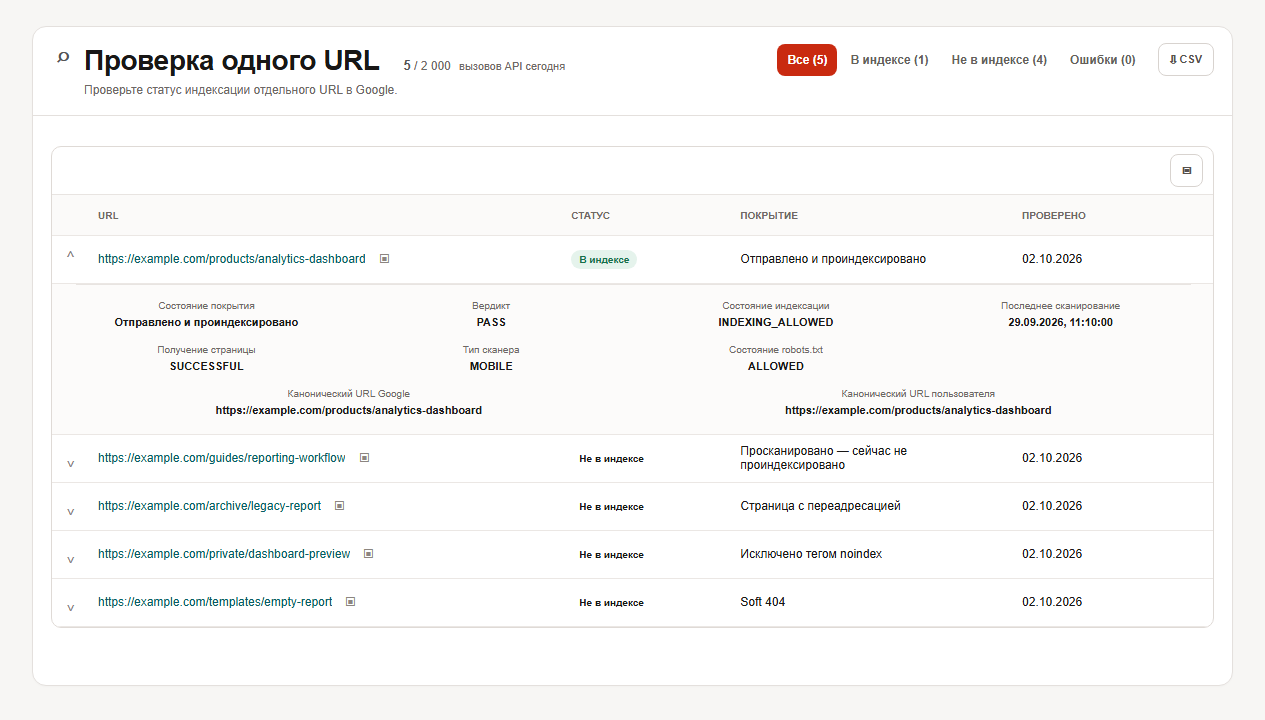Expand the empty-report row
Image resolution: width=1265 pixels, height=720 pixels.
tap(70, 606)
